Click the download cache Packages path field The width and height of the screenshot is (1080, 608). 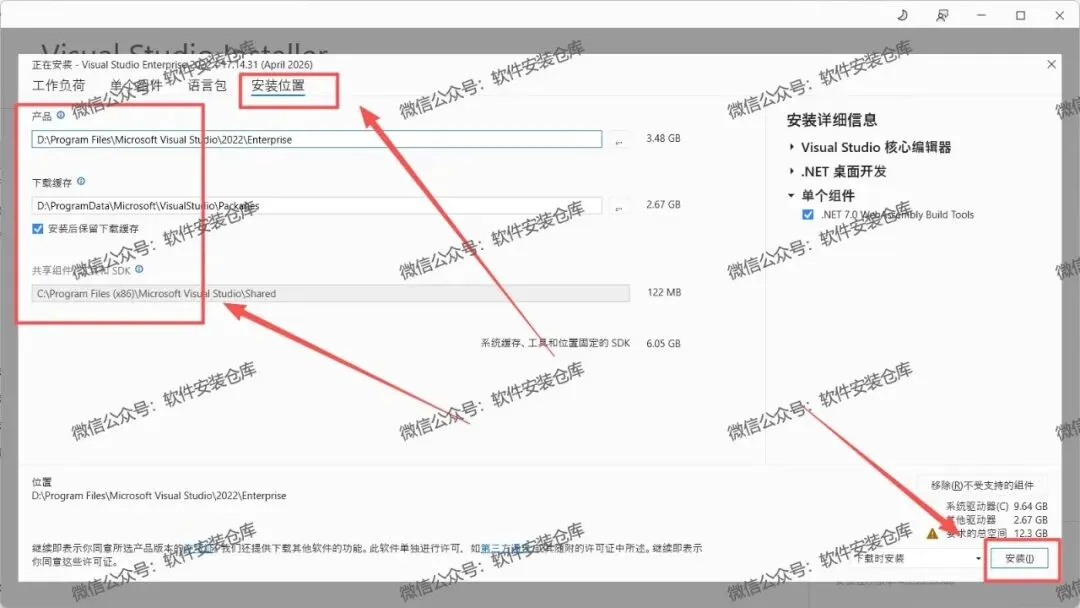tap(317, 206)
